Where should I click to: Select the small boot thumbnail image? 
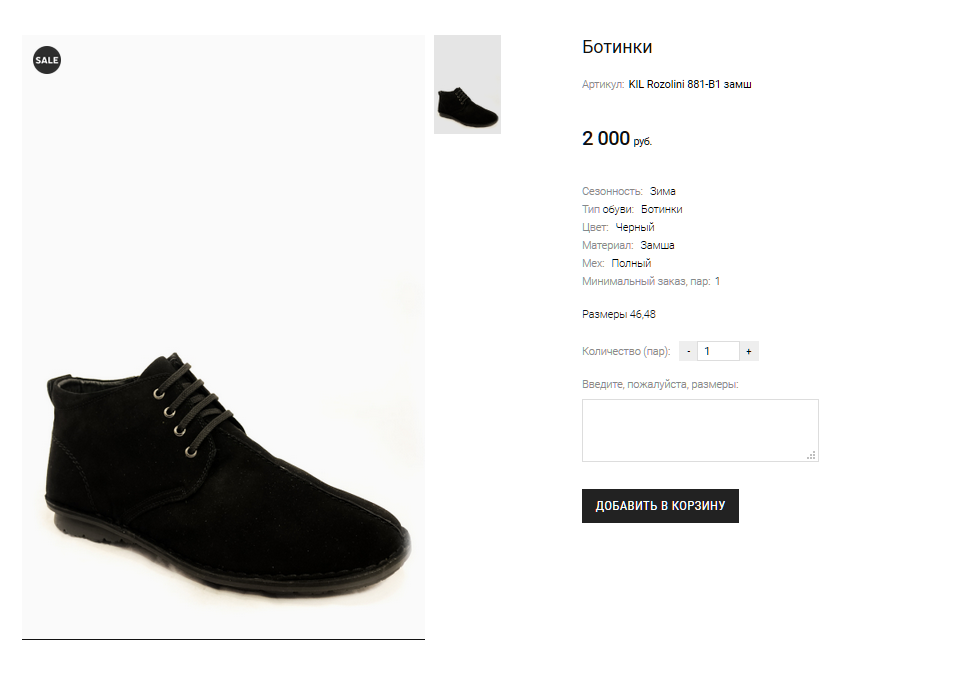point(467,85)
